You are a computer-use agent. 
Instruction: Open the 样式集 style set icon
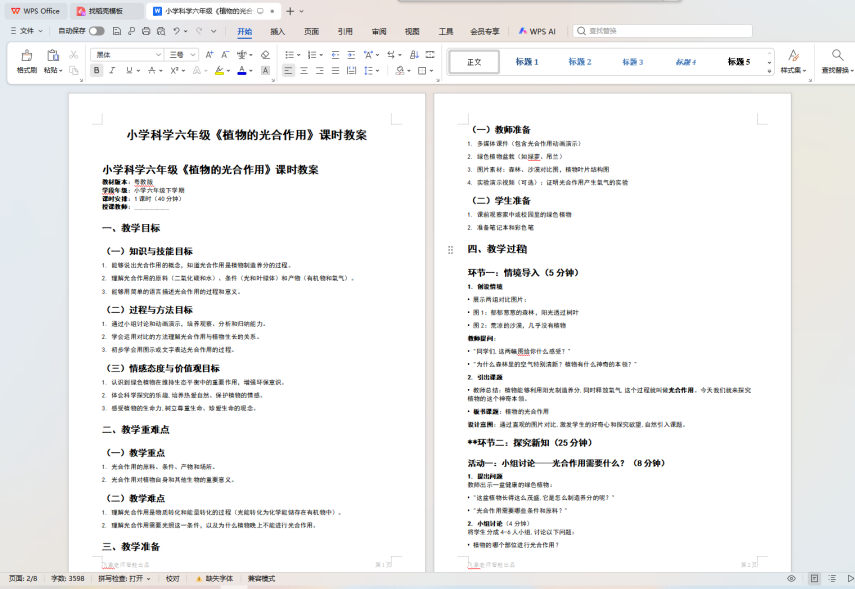pos(792,56)
